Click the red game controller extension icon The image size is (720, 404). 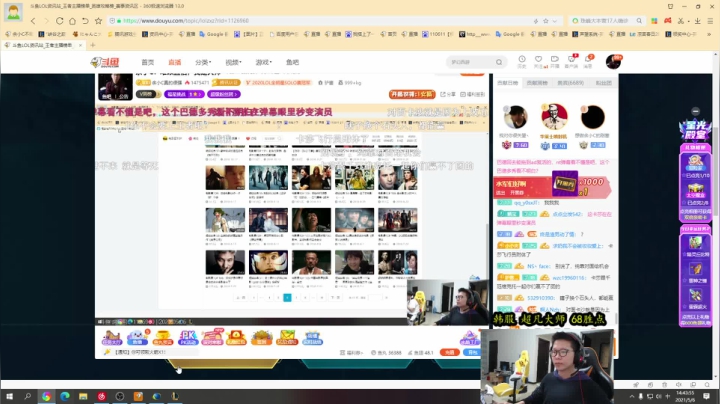pyautogui.click(x=668, y=21)
